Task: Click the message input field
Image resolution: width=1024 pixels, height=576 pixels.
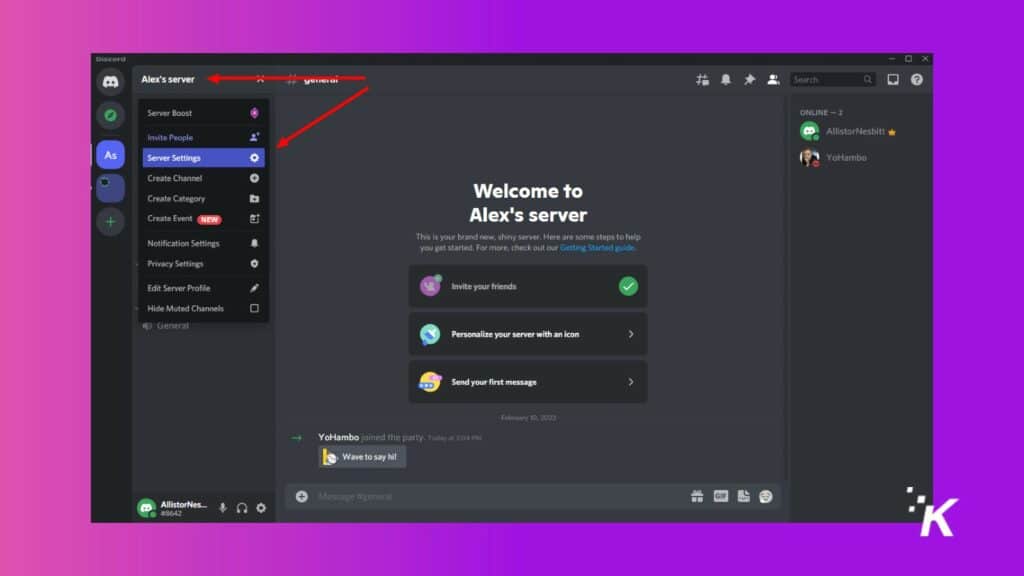Action: (x=500, y=496)
